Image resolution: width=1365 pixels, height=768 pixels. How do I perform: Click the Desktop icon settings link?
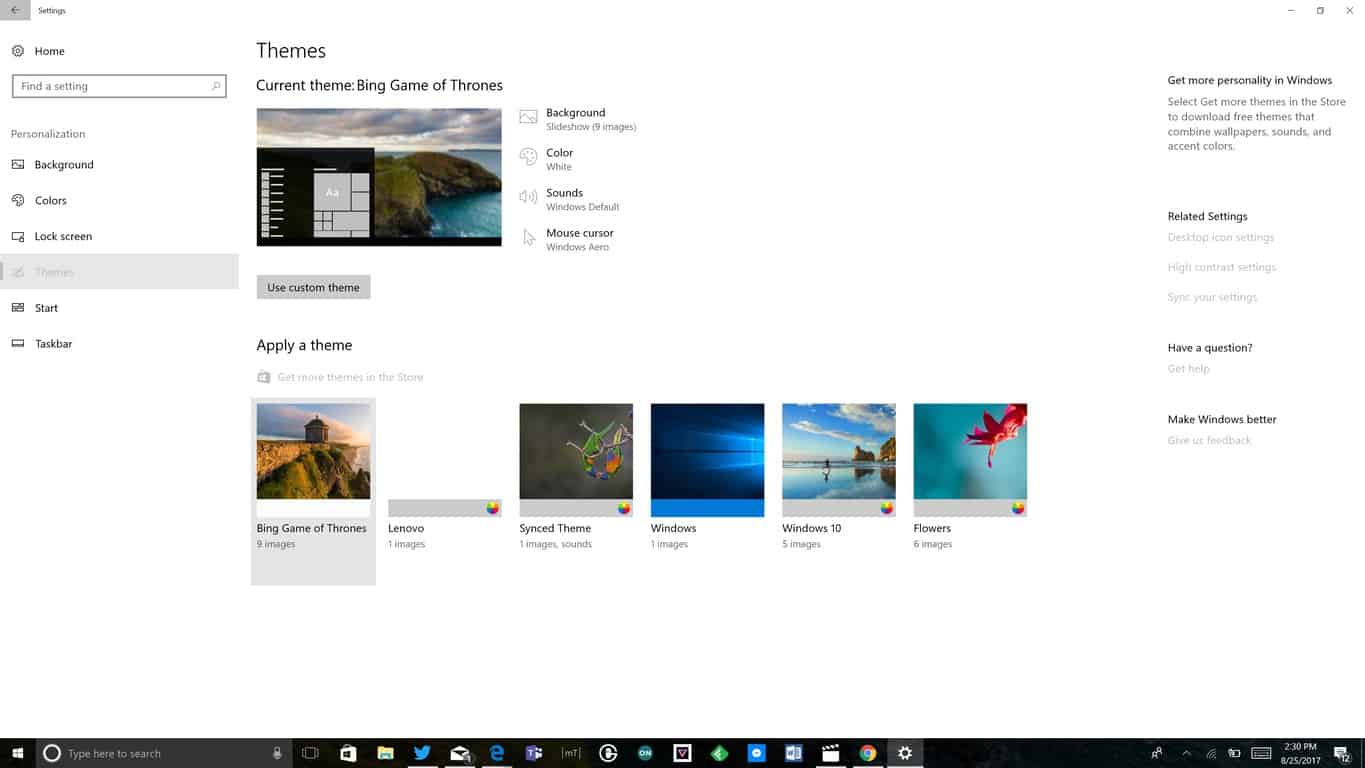click(1220, 238)
